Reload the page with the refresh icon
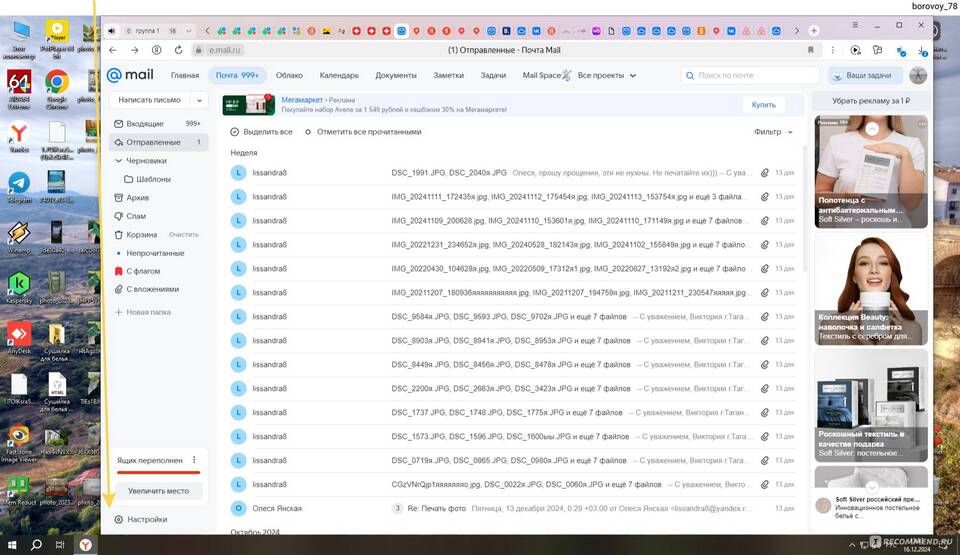Screen dimensions: 960x555 click(x=178, y=50)
